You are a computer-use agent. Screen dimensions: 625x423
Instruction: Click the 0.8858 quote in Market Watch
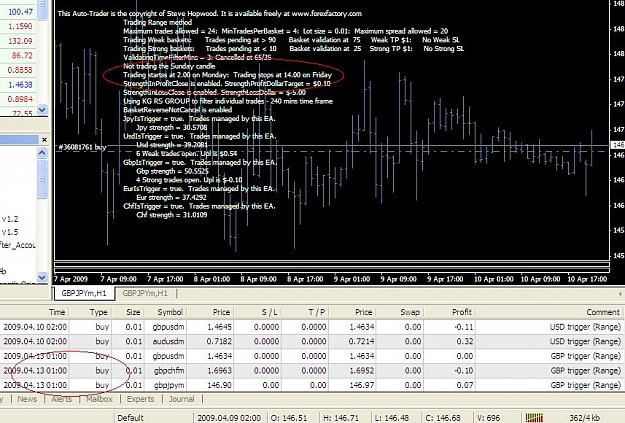(20, 70)
